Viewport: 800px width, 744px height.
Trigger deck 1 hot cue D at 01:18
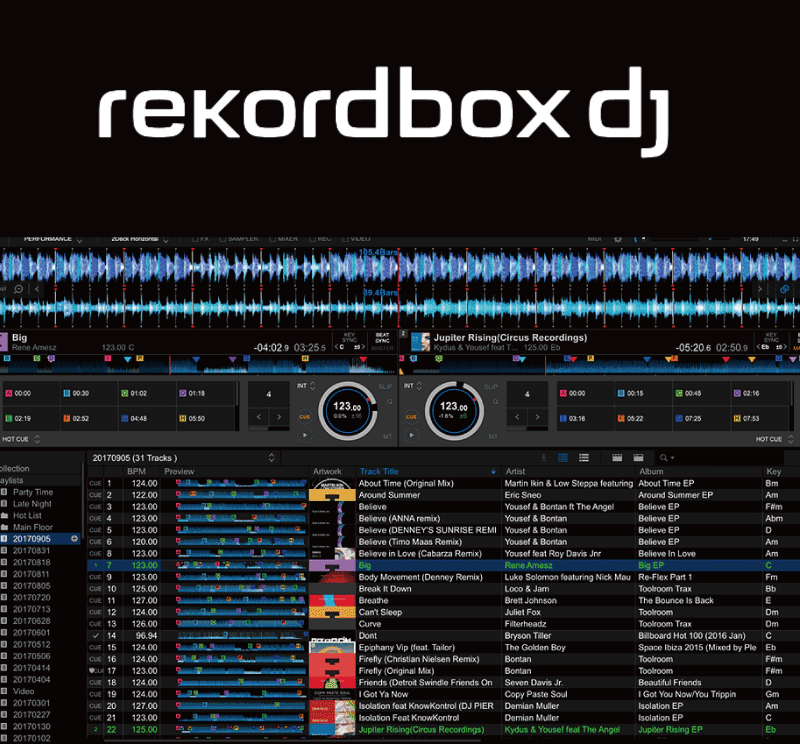205,393
